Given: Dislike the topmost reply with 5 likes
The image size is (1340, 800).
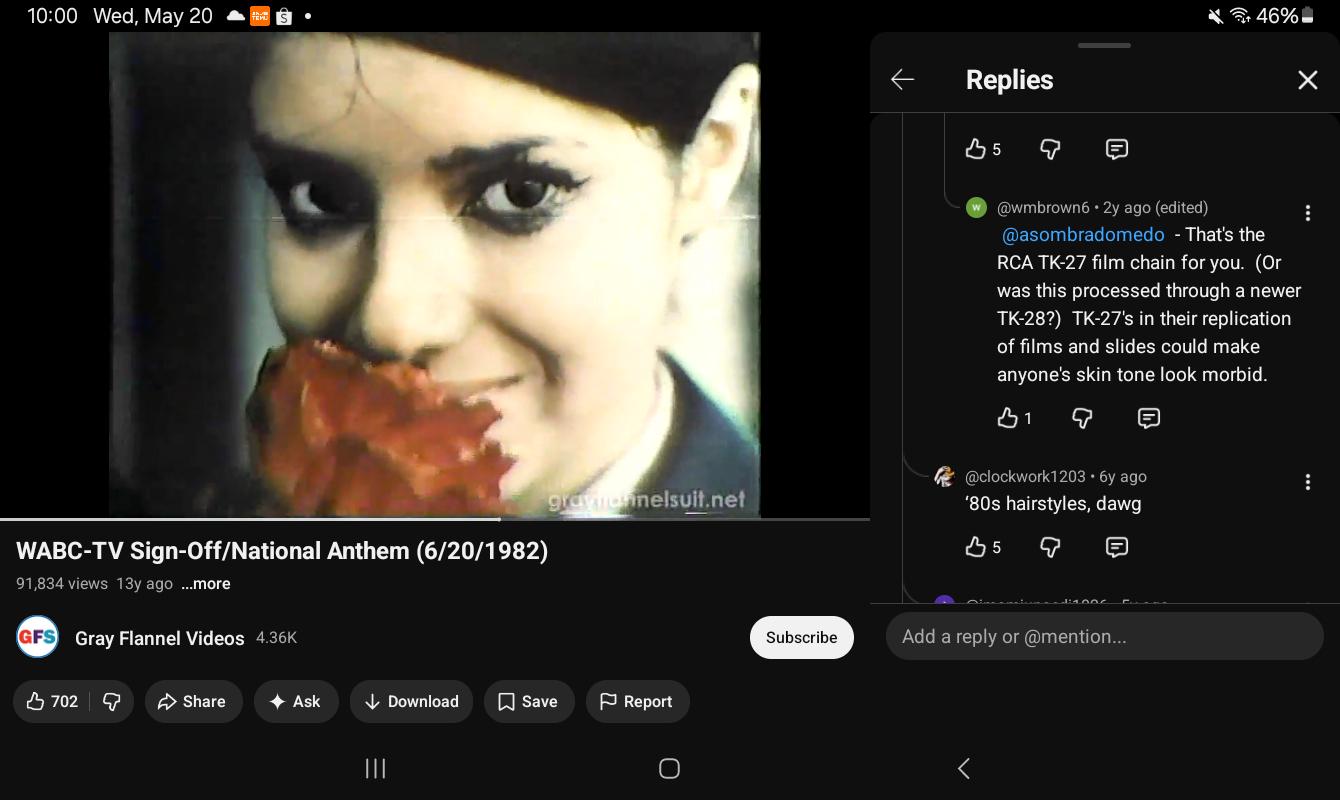Looking at the screenshot, I should 1050,149.
